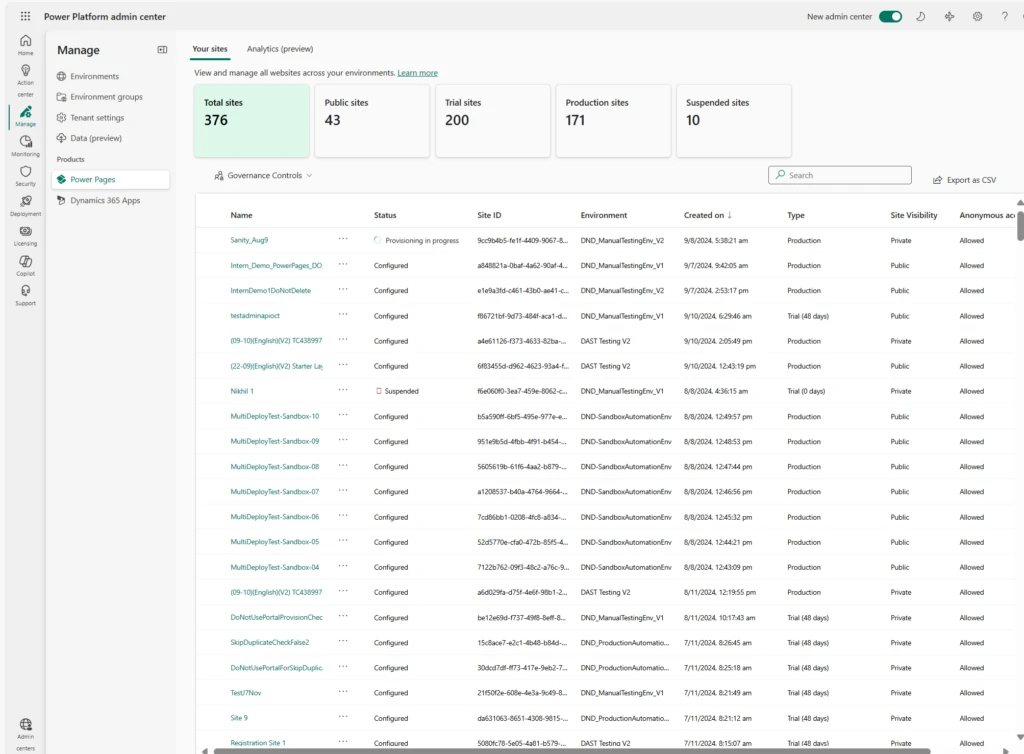This screenshot has width=1024, height=754.
Task: Open the Learn more link
Action: click(417, 73)
